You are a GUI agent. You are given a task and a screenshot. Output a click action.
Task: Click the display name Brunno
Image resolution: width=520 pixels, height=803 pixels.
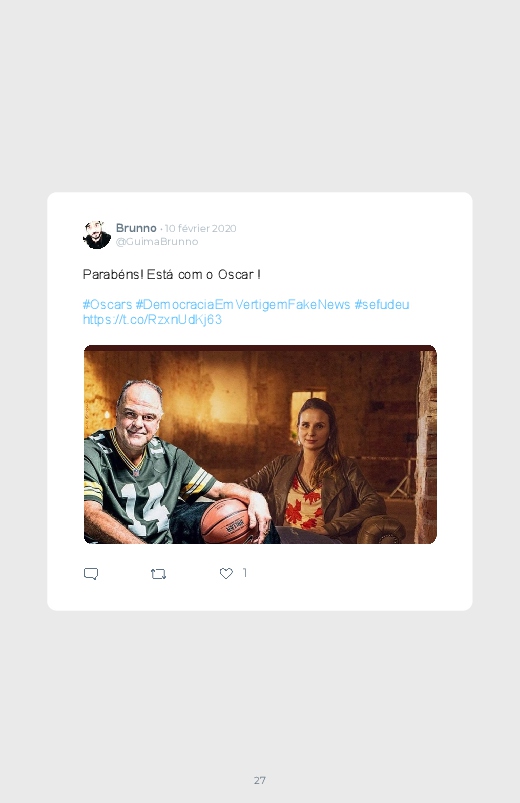click(x=136, y=228)
